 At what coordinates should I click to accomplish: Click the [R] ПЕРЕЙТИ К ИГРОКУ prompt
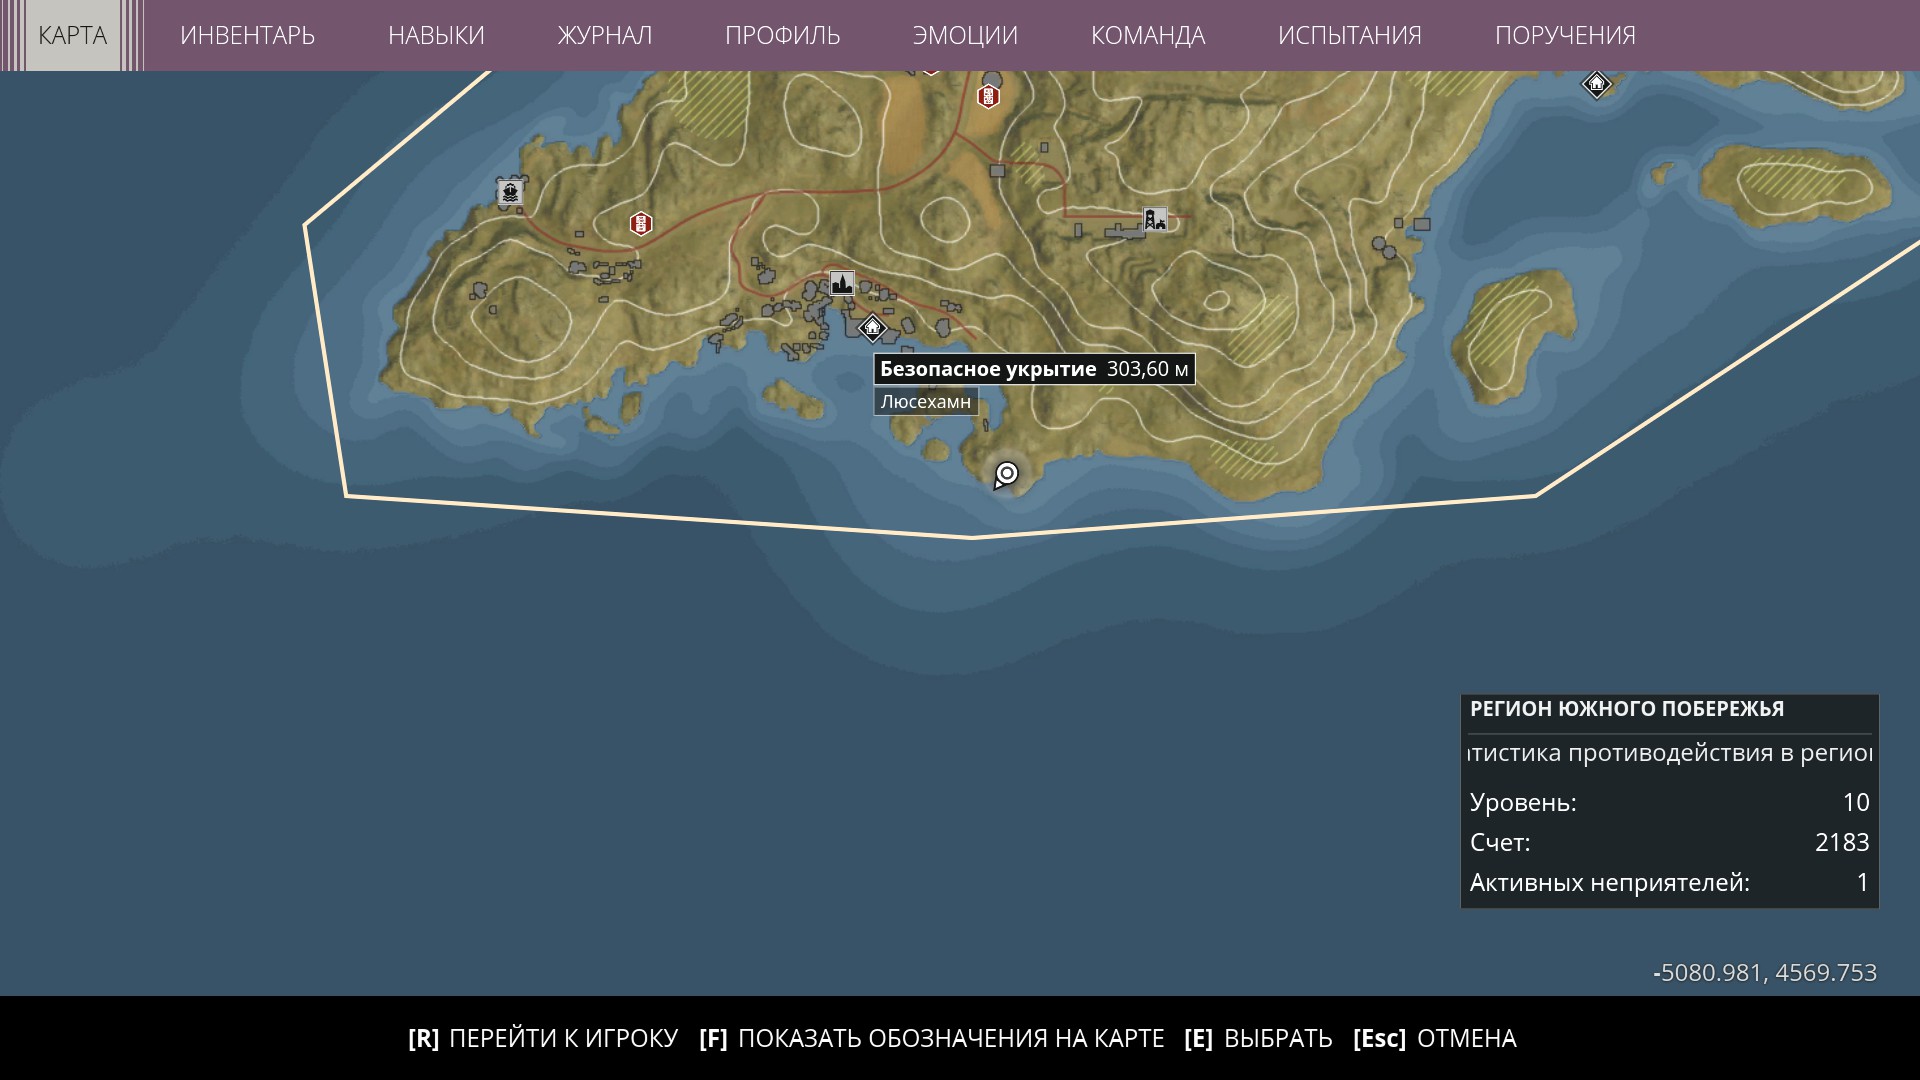click(543, 1038)
